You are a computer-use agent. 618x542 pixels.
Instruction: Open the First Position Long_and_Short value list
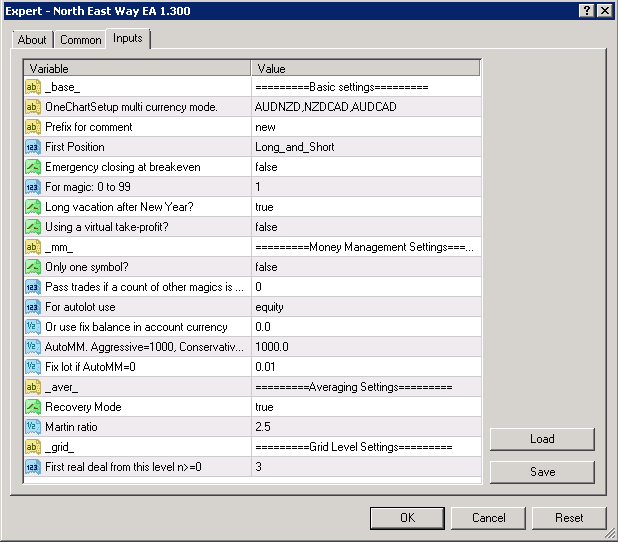click(365, 147)
